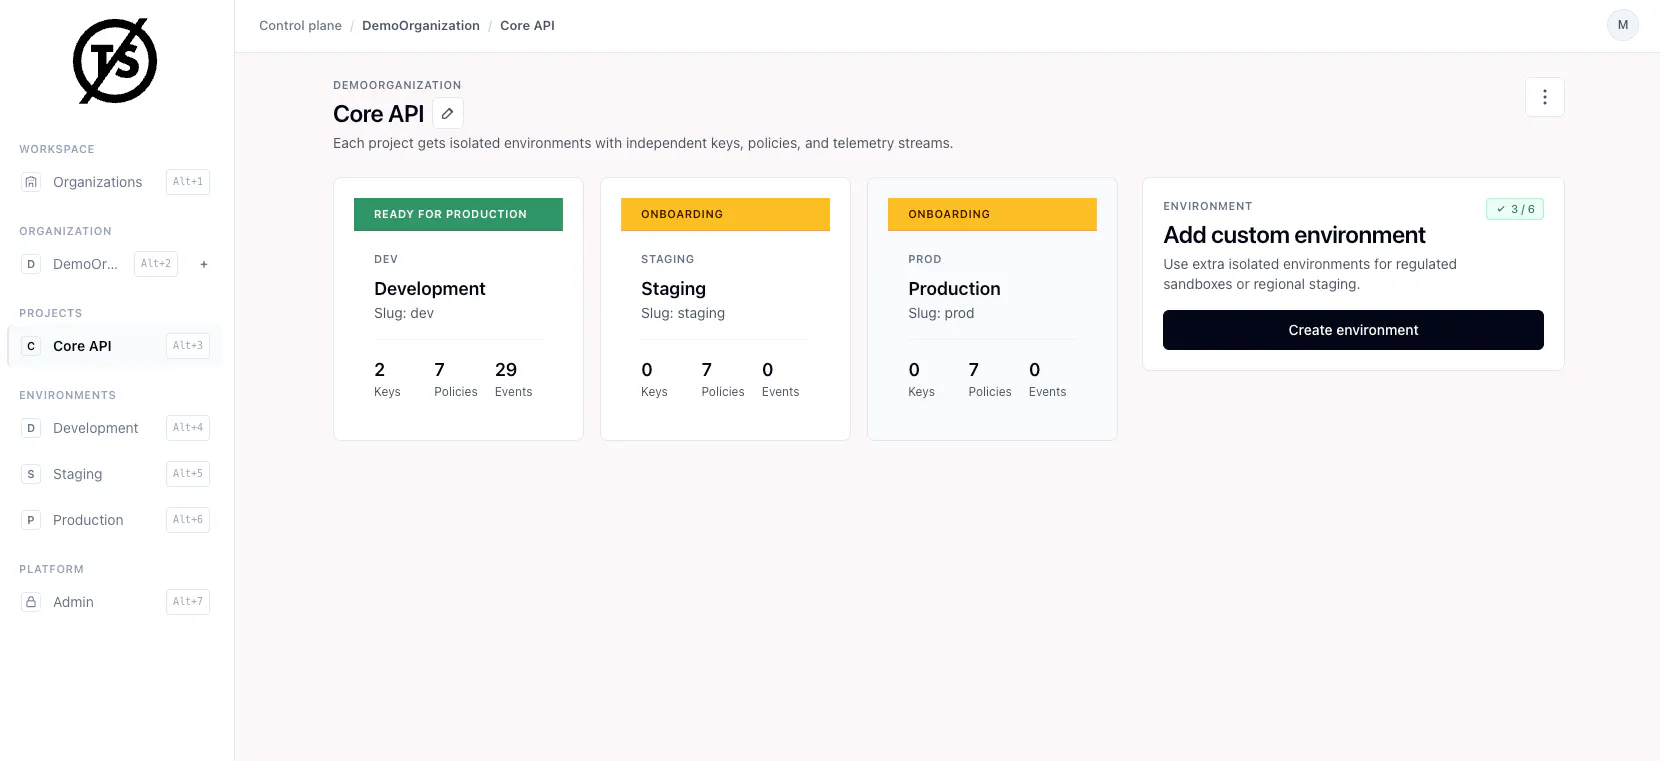Viewport: 1660px width, 761px height.
Task: Click the DemoOrganization 'D' avatar icon
Action: click(x=31, y=264)
